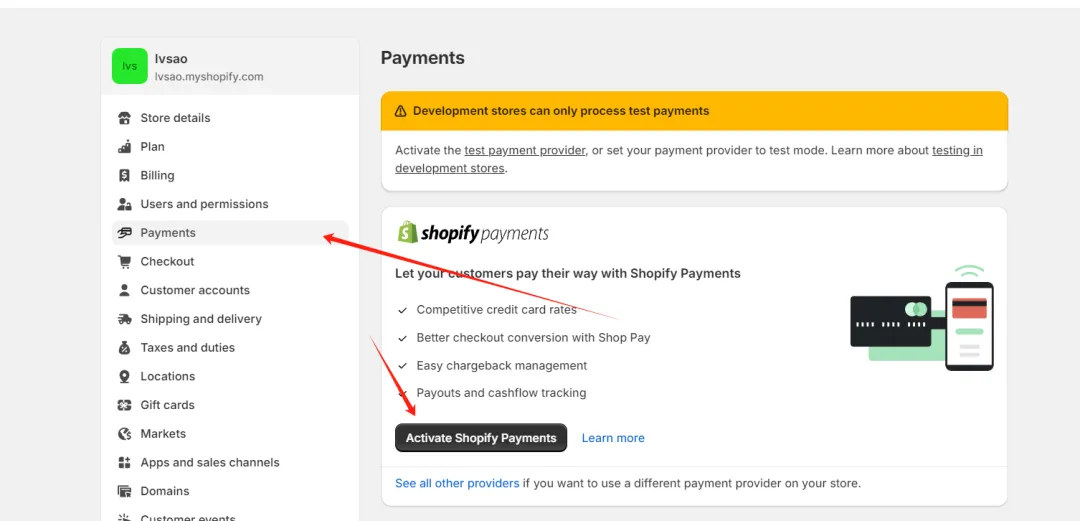This screenshot has width=1080, height=521.
Task: Click the Shopify Payments logo
Action: tap(473, 233)
